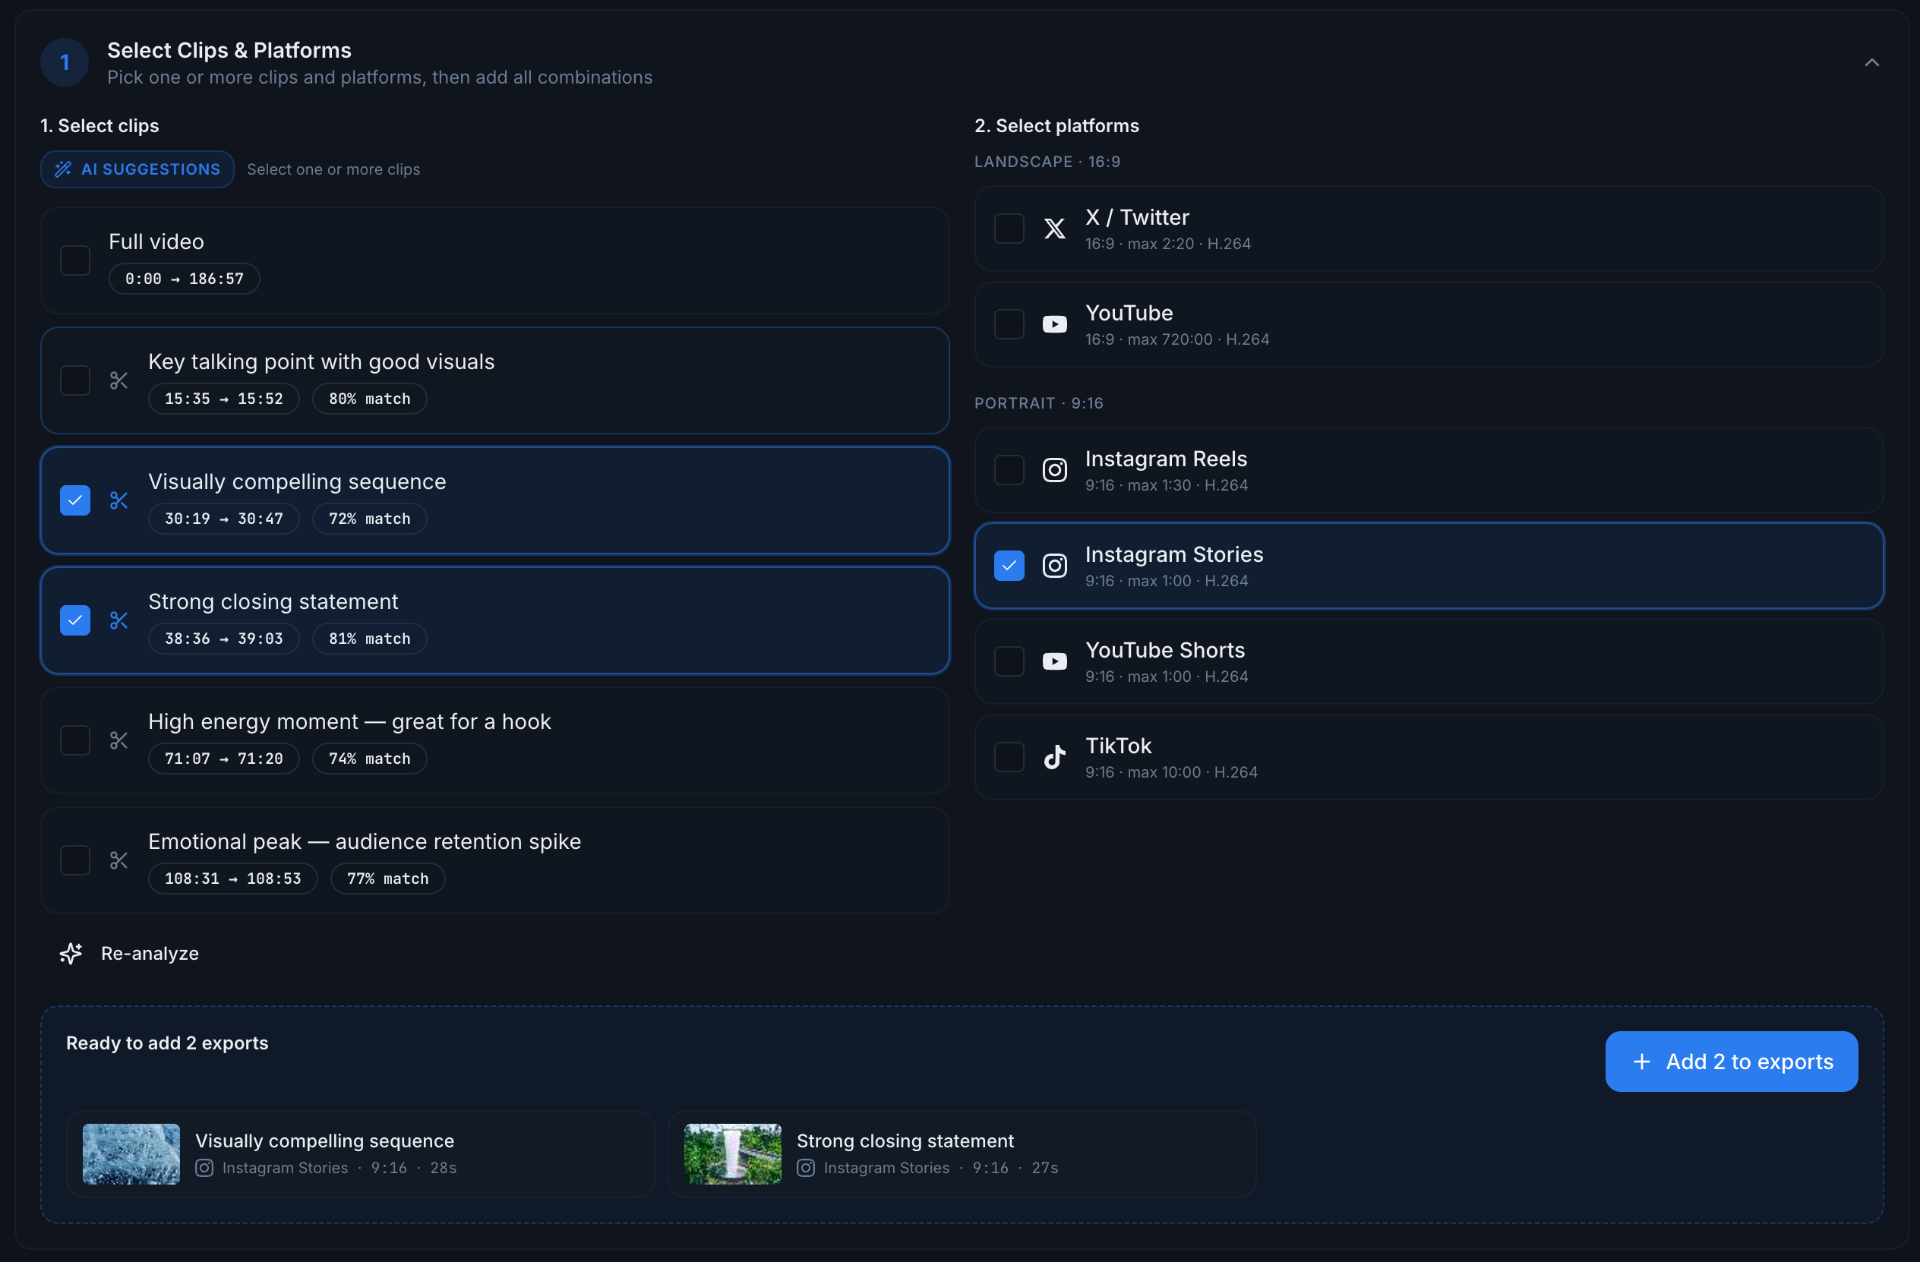Collapse the Select Clips & Platforms section
Viewport: 1920px width, 1262px height.
(1871, 63)
